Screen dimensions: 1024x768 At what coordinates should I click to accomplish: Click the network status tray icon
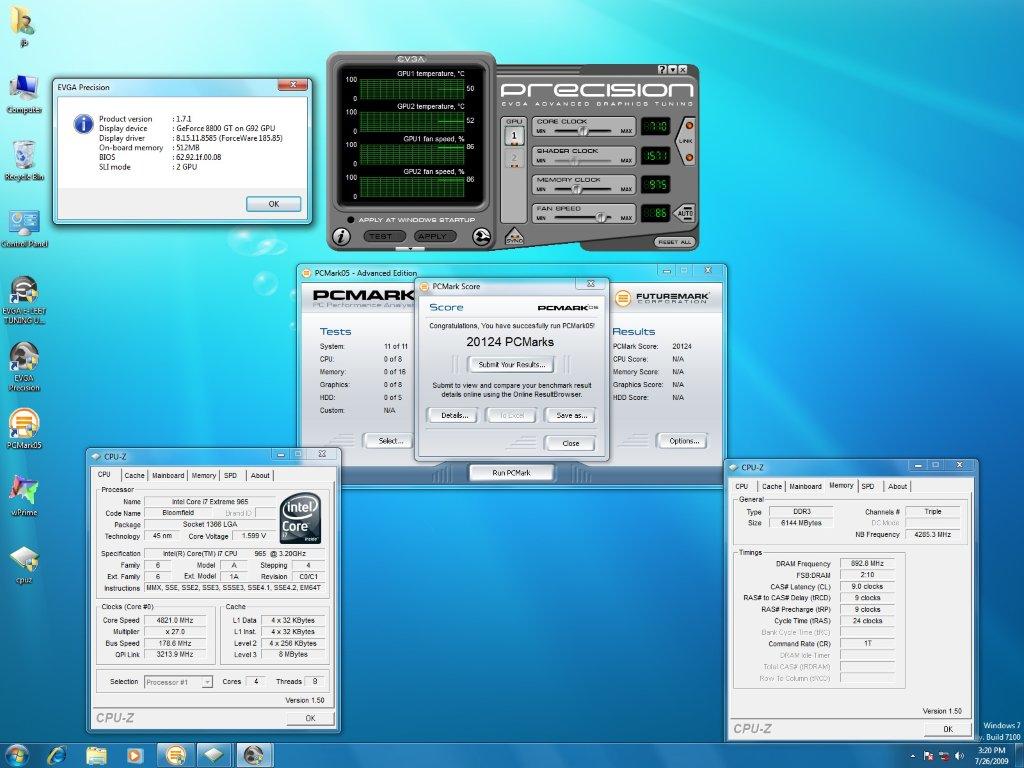tap(944, 756)
